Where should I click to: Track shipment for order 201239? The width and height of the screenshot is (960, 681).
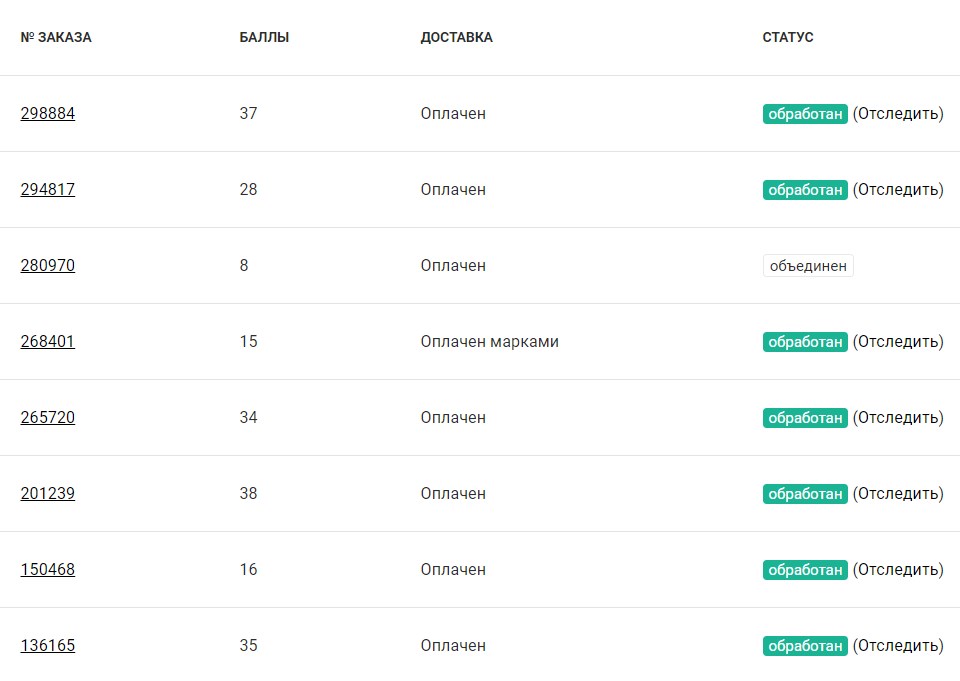(898, 493)
